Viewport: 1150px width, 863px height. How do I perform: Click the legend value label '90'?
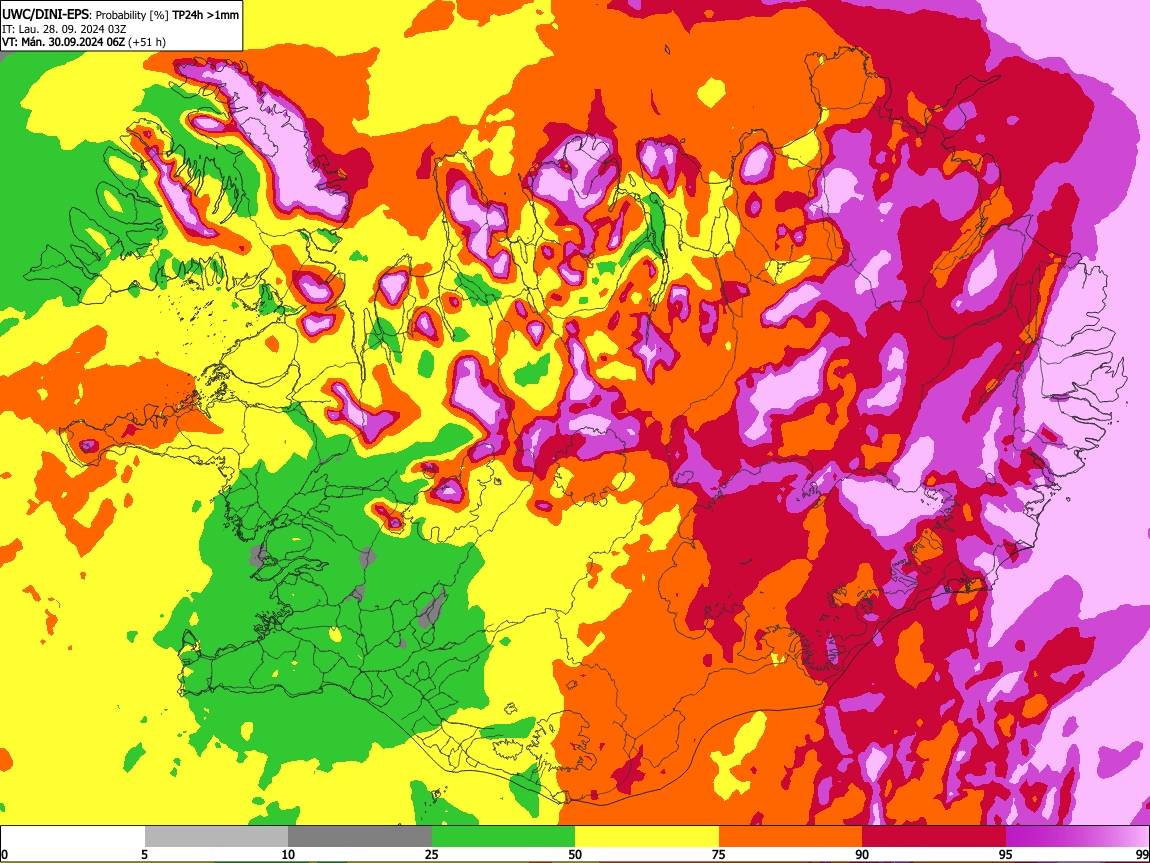[862, 854]
